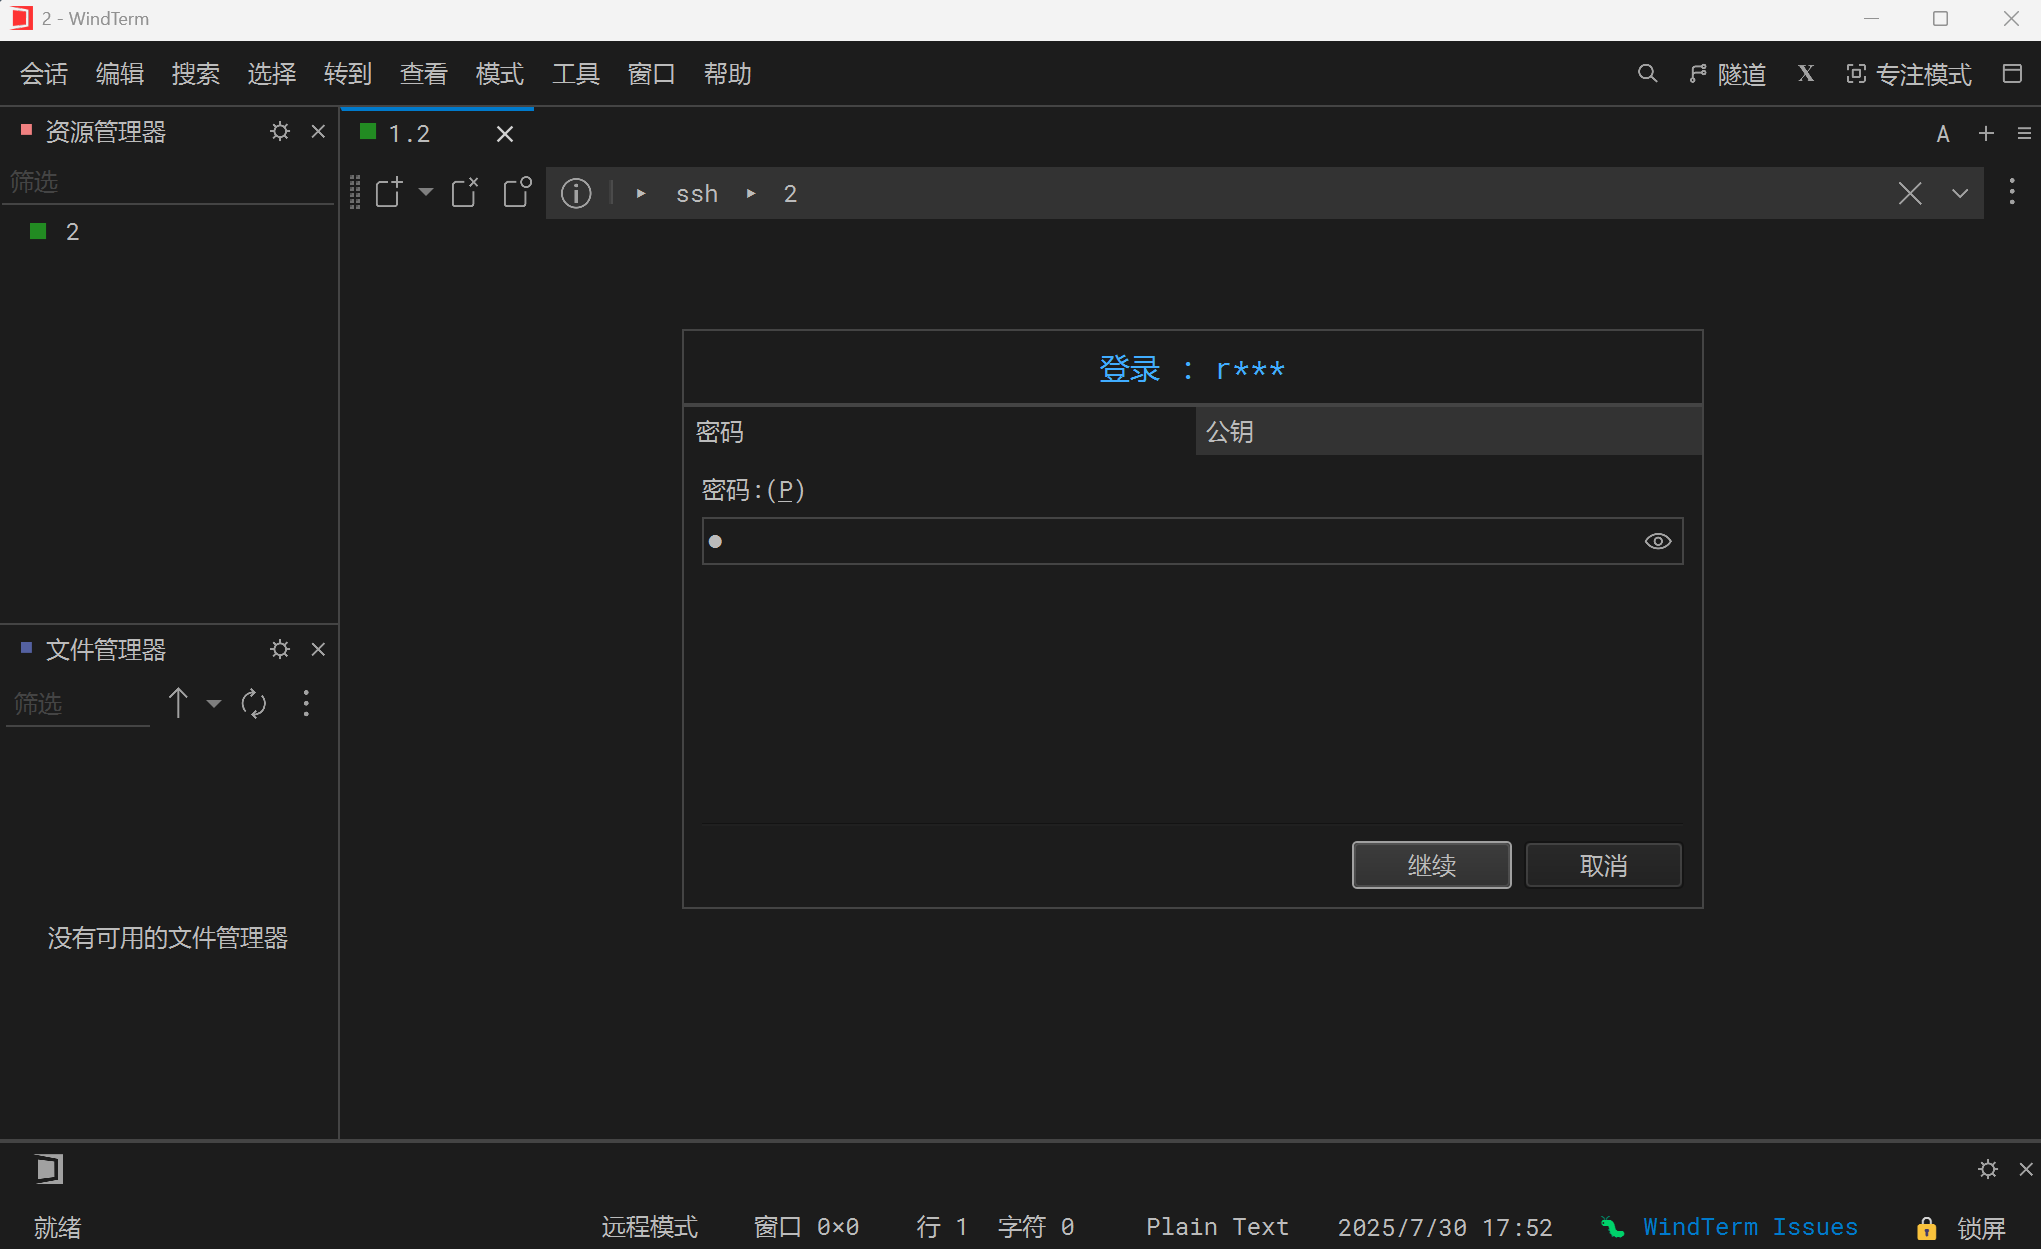Click the close-session icon in the quick bar

pos(464,192)
